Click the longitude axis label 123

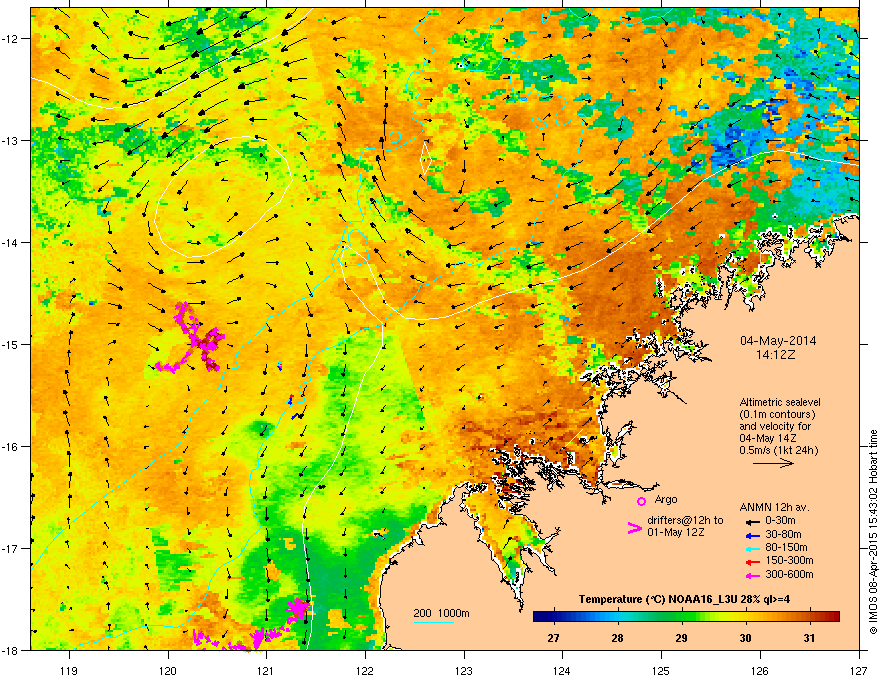464,670
